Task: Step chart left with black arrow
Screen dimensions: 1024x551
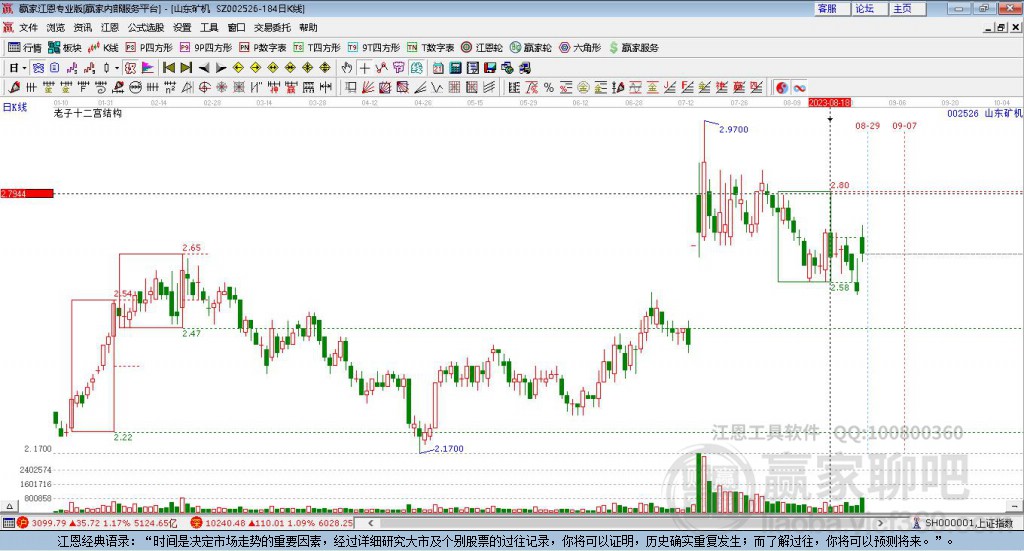Action: click(x=204, y=68)
